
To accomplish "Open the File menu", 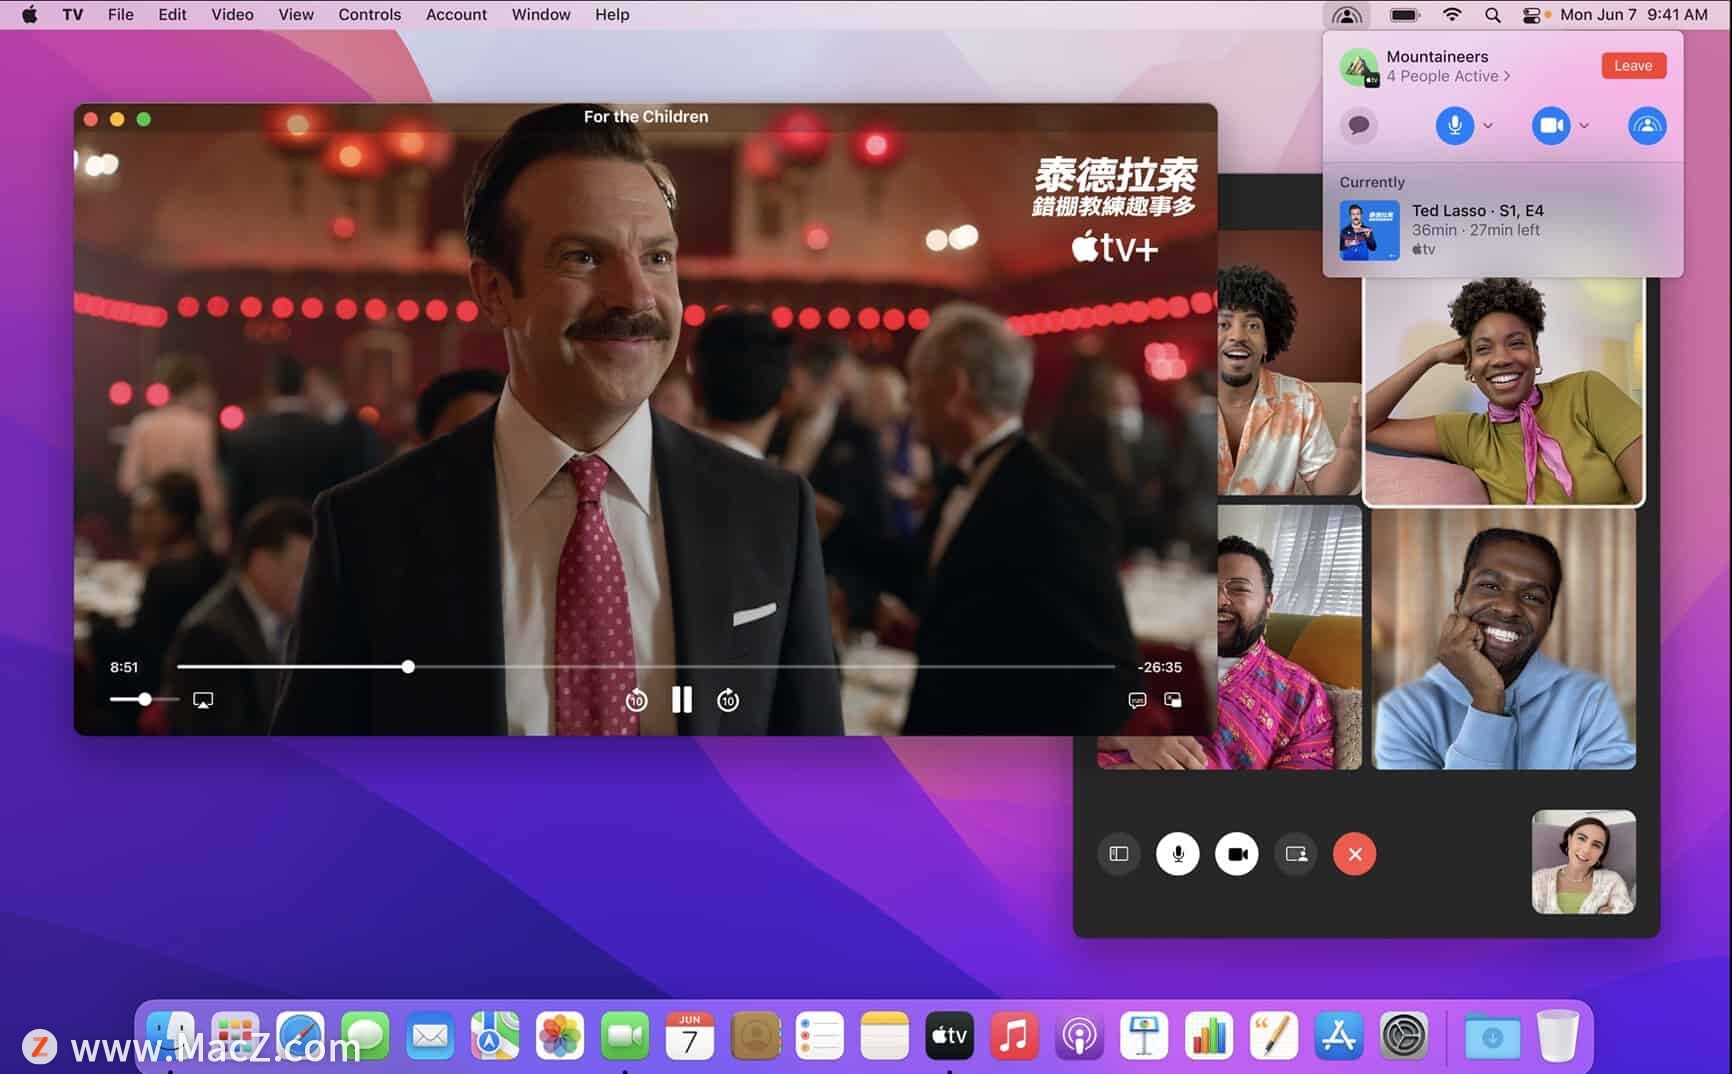I will [x=121, y=15].
